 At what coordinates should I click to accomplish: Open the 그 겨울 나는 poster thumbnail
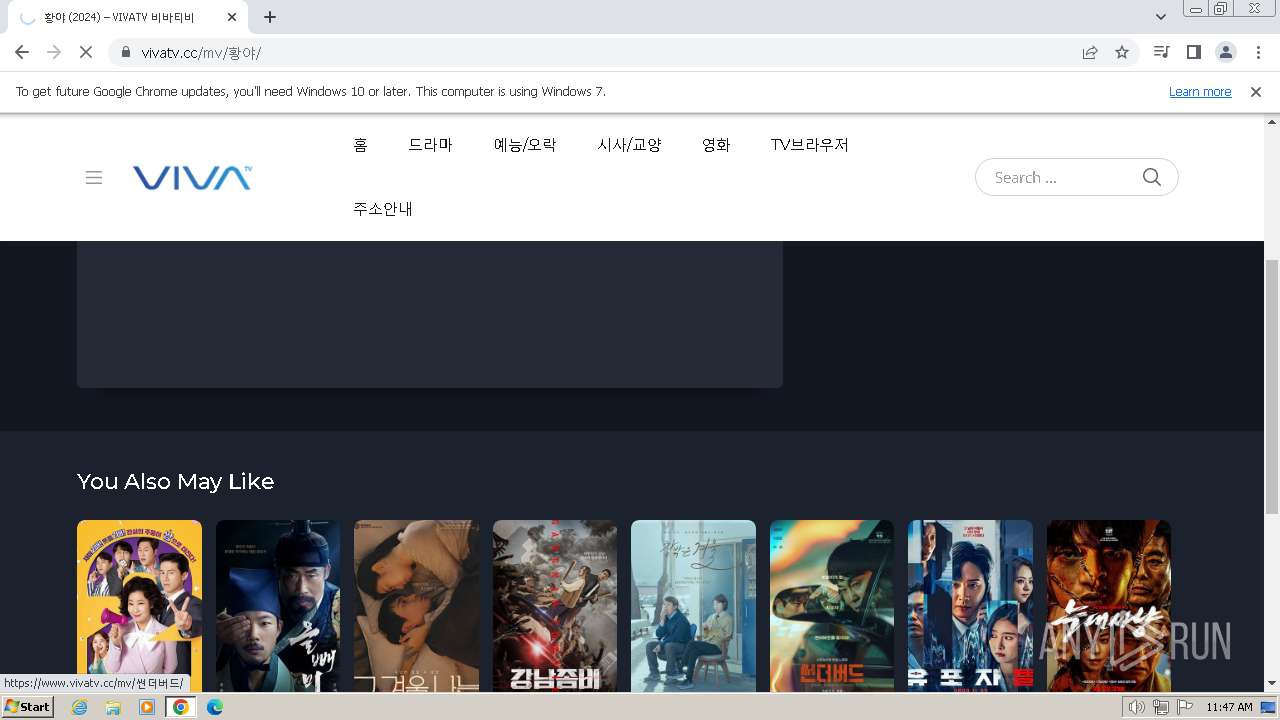[416, 606]
